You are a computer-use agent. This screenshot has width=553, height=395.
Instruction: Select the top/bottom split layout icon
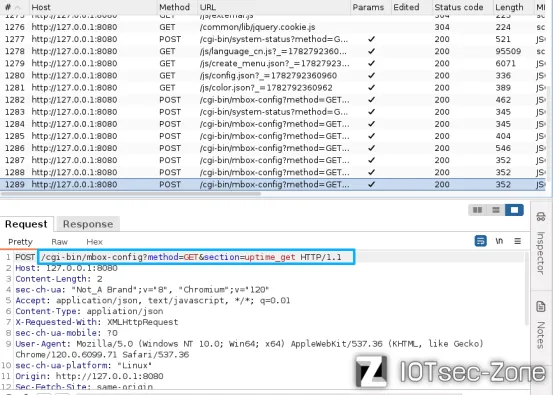(496, 210)
